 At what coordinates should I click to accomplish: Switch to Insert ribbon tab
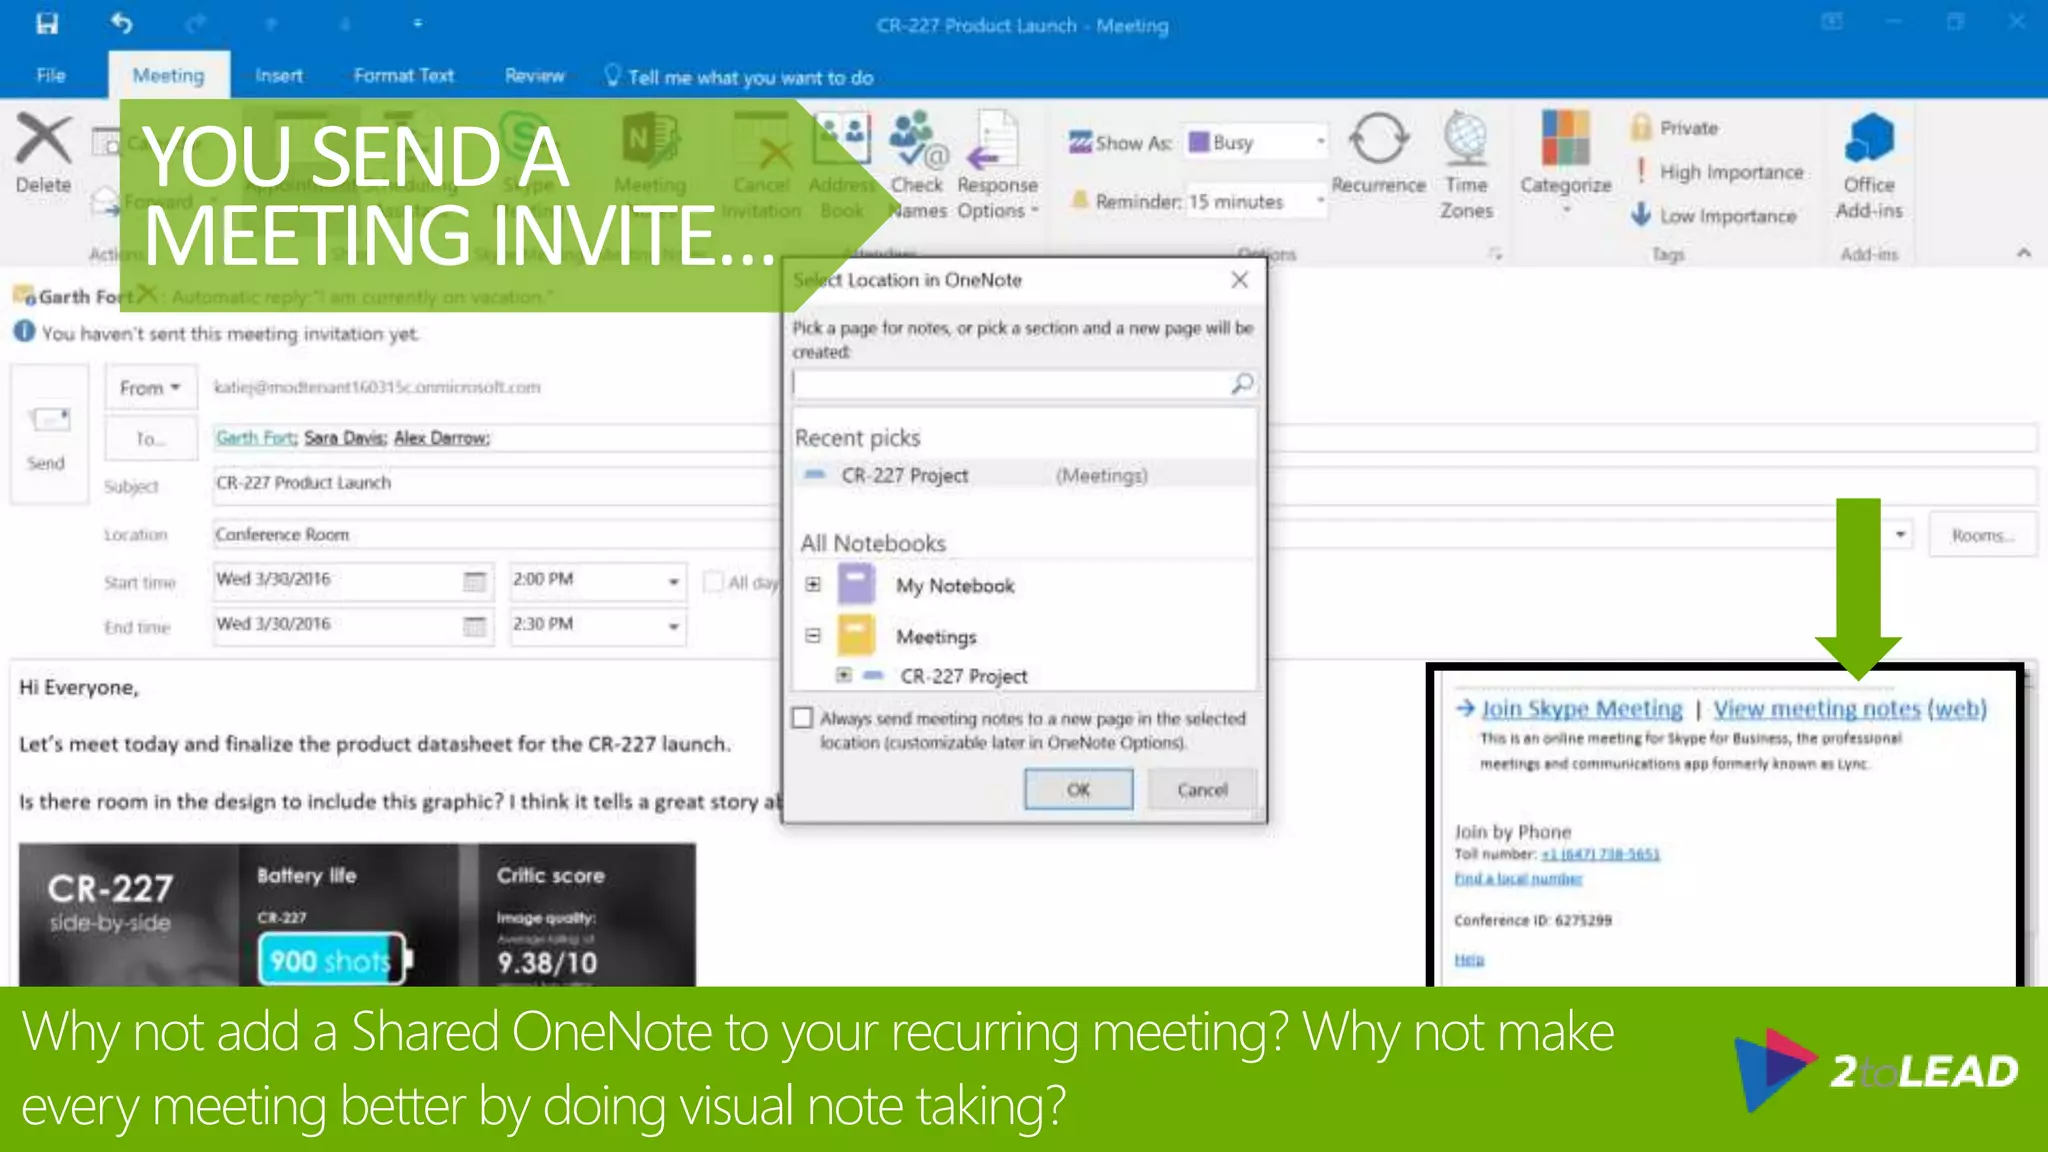(x=278, y=76)
